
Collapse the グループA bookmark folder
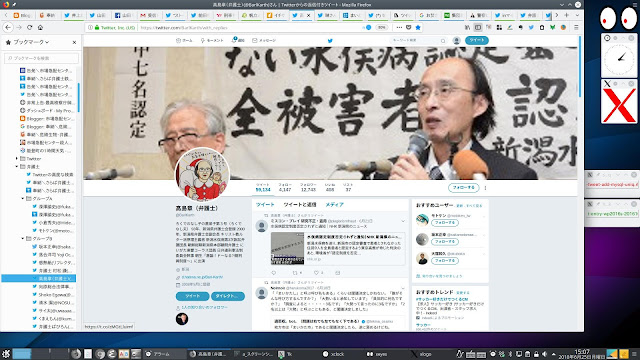coord(23,198)
